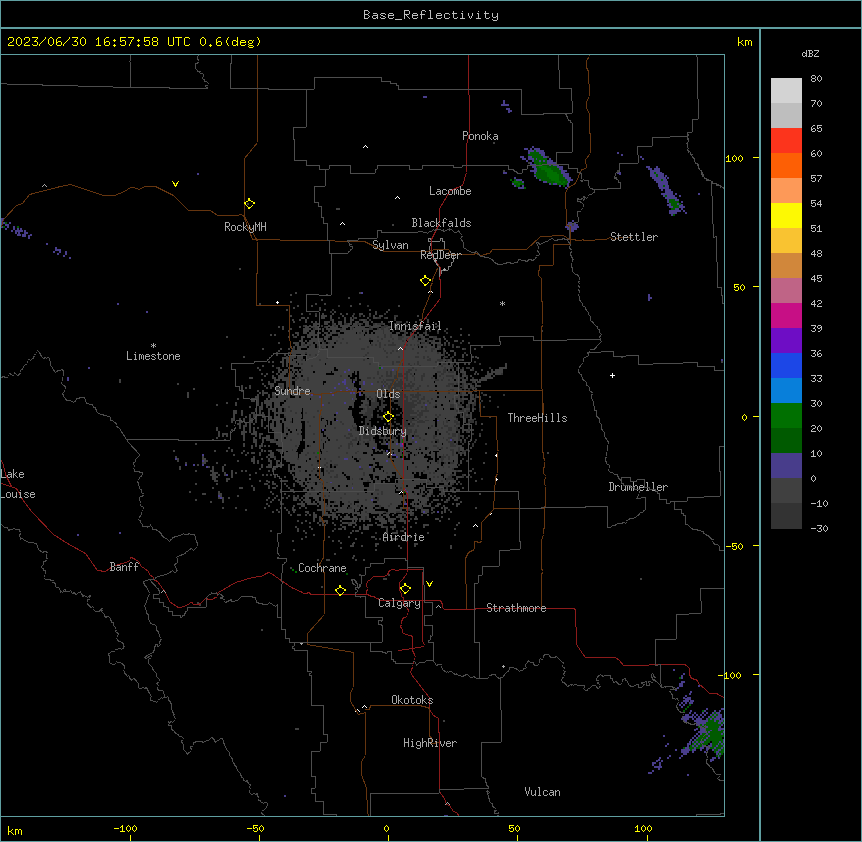Click the dBZ legend heading
Viewport: 862px width, 842px height.
(810, 53)
